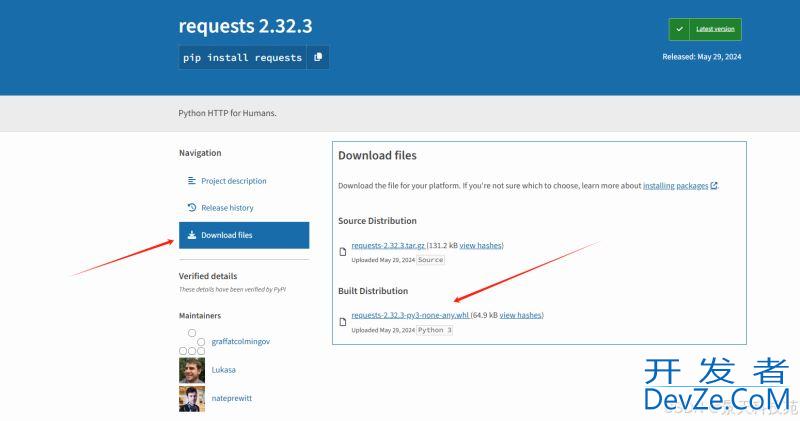Click the Built Distribution heading
800x421 pixels.
pos(373,291)
